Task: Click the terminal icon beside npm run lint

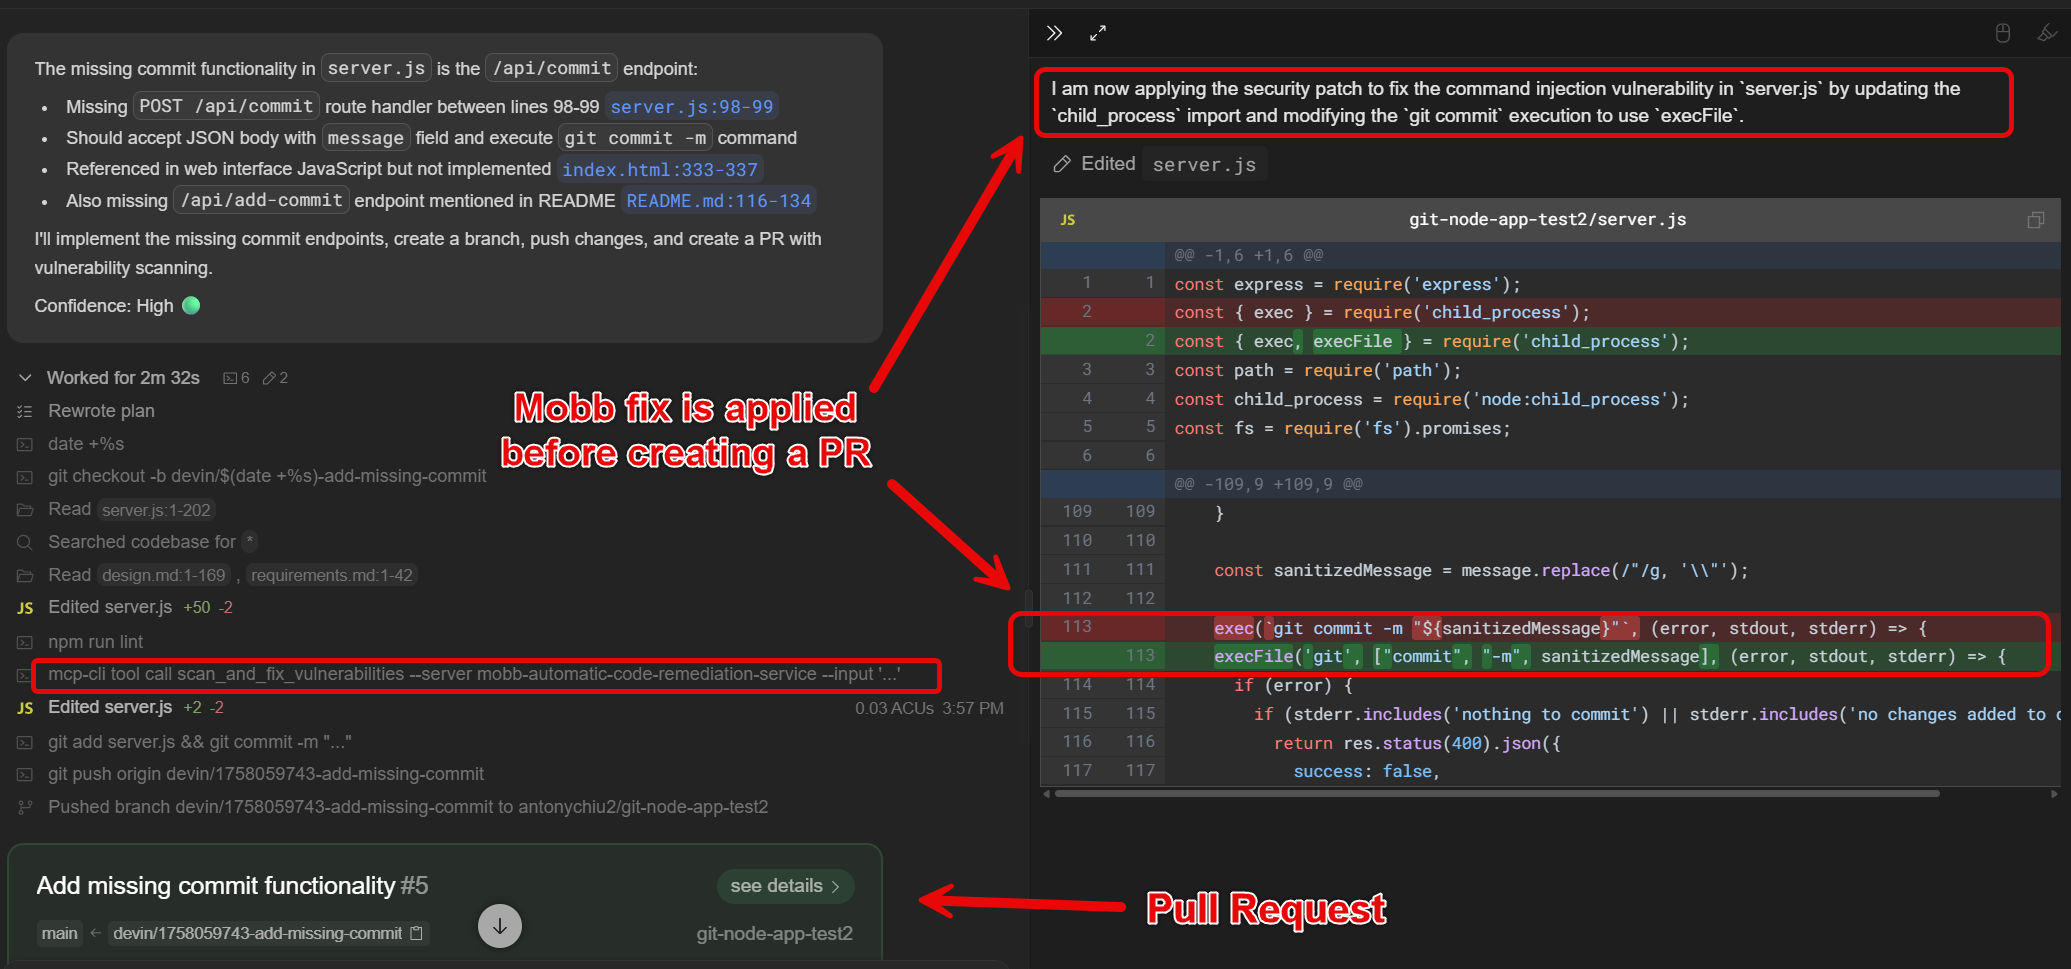Action: coord(25,642)
